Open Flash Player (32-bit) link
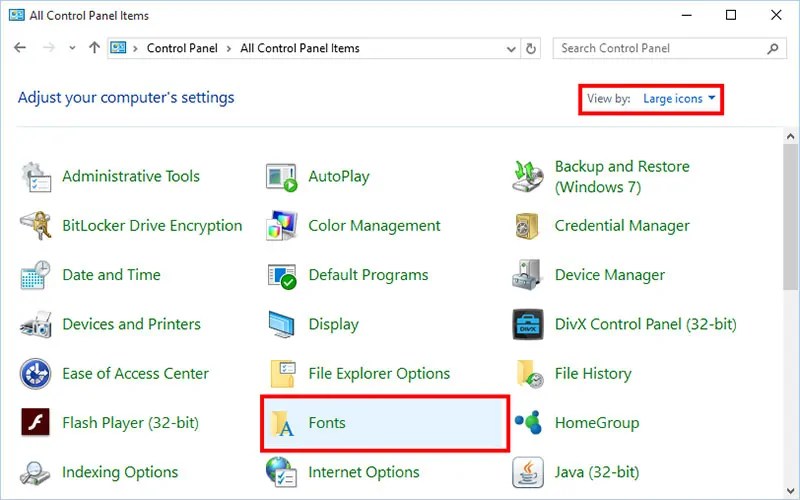The width and height of the screenshot is (800, 500). pos(131,423)
